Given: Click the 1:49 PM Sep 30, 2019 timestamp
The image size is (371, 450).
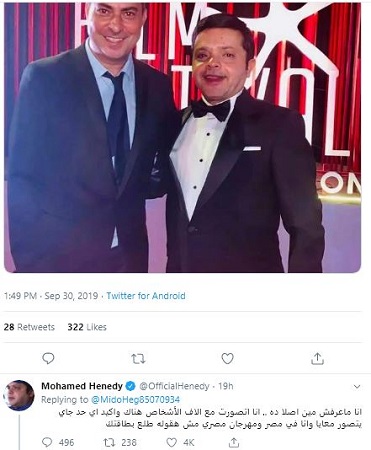Looking at the screenshot, I should click(51, 296).
